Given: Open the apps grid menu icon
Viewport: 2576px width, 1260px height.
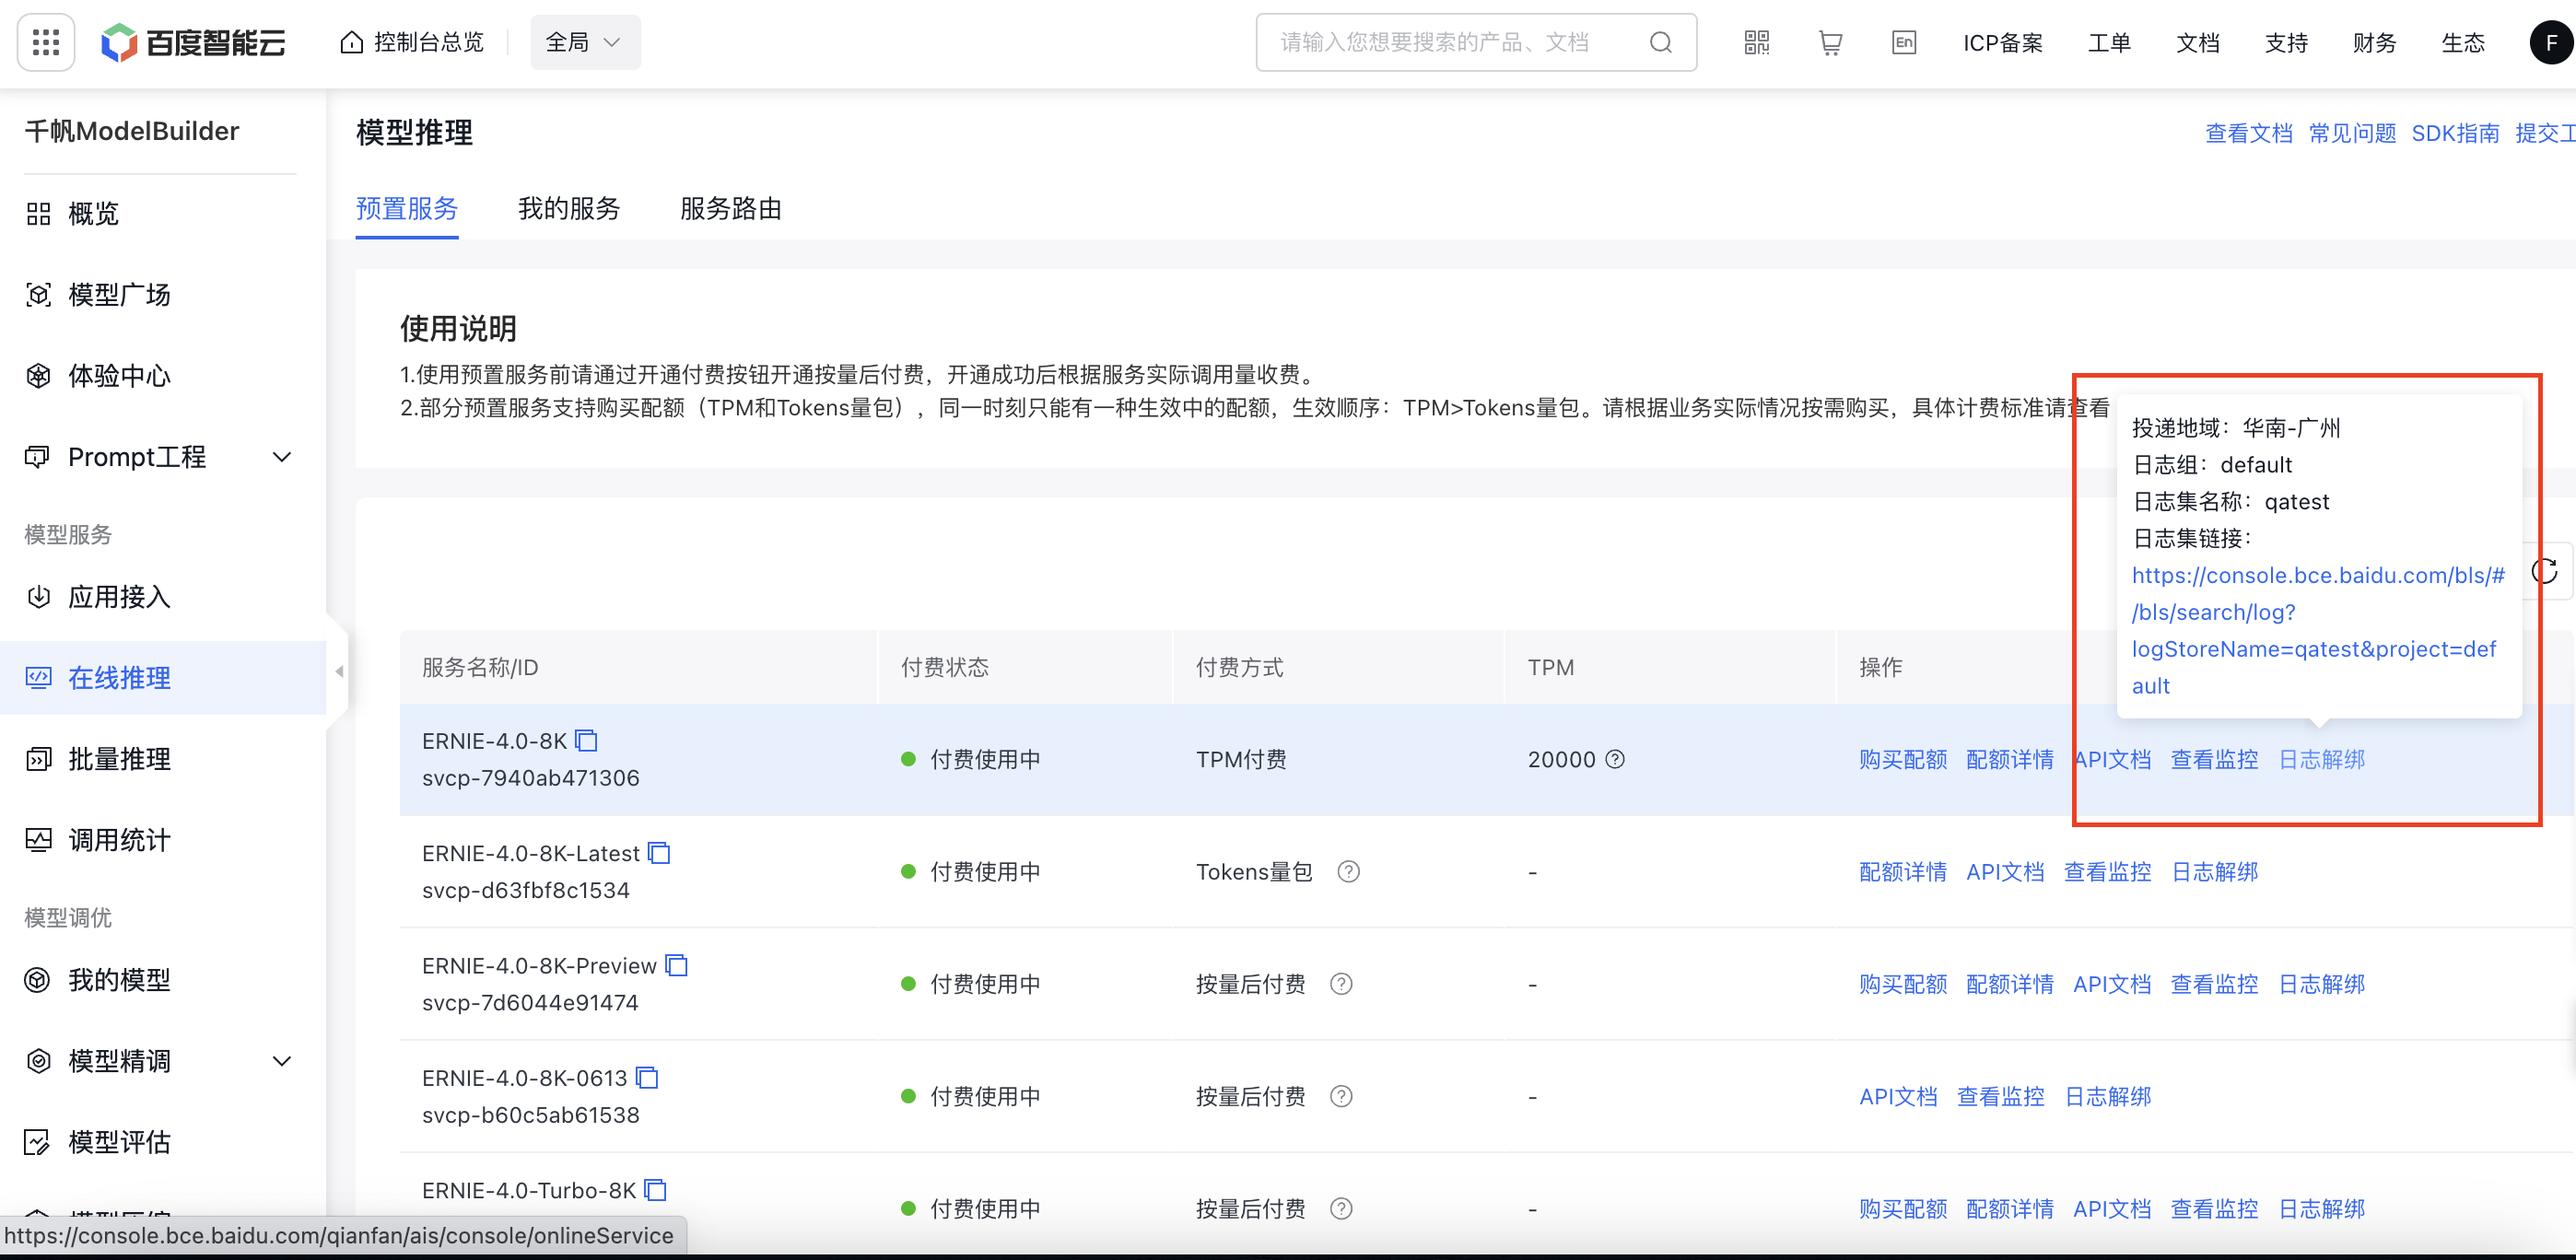Looking at the screenshot, I should pyautogui.click(x=46, y=42).
